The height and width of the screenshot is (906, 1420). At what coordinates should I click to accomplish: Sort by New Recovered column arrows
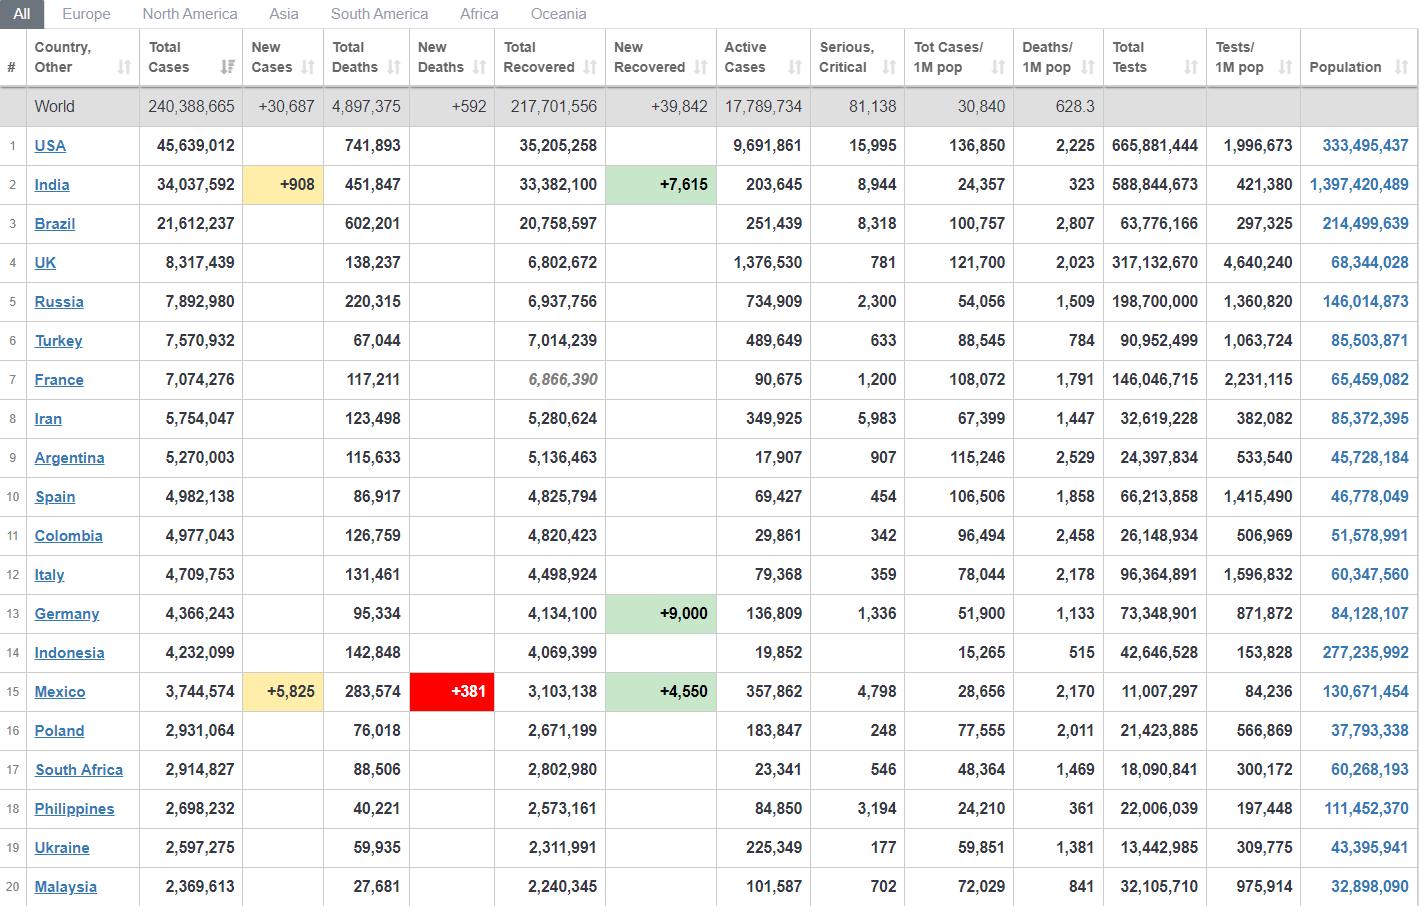point(700,67)
